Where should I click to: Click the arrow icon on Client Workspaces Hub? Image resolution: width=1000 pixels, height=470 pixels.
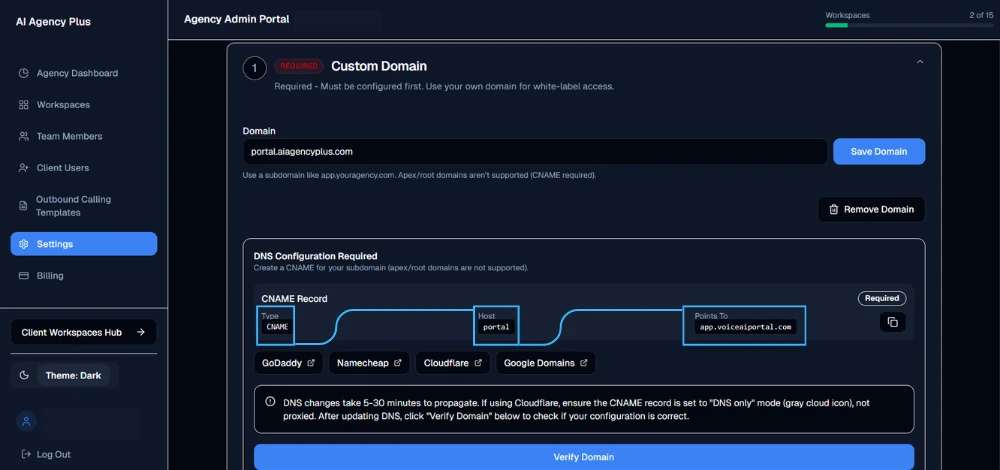[141, 332]
